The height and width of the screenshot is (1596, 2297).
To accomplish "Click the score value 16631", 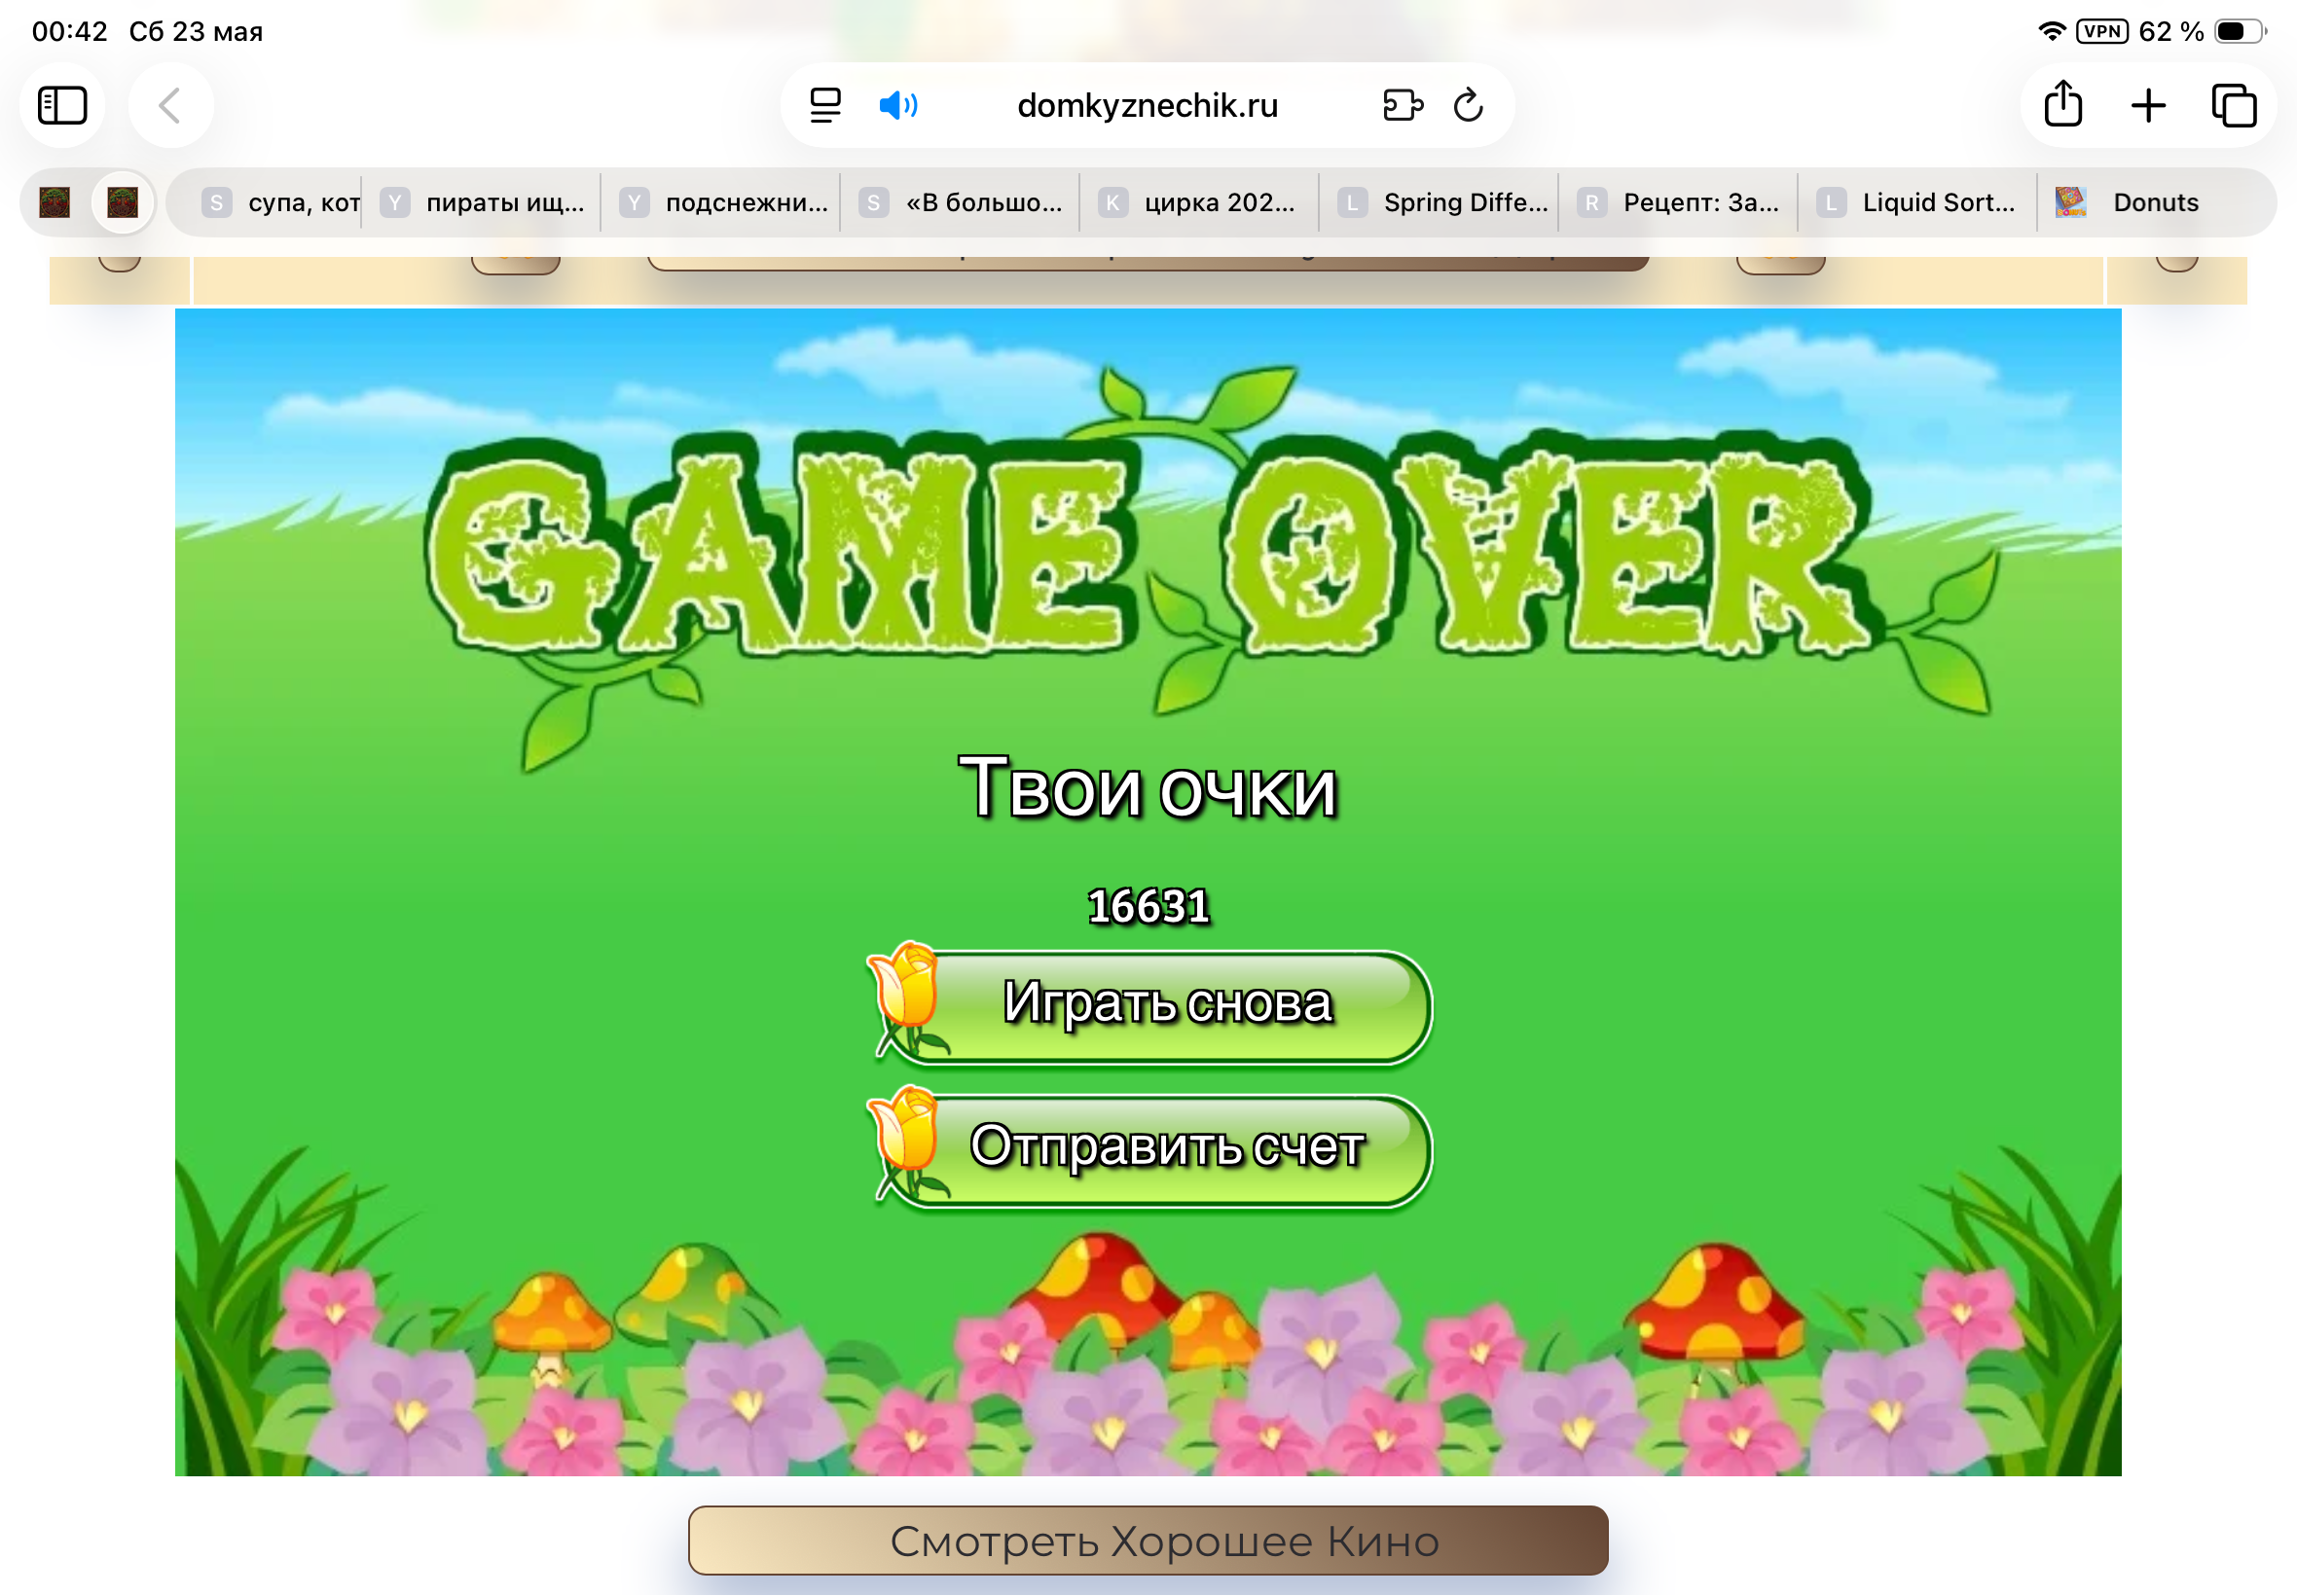I will [1148, 907].
